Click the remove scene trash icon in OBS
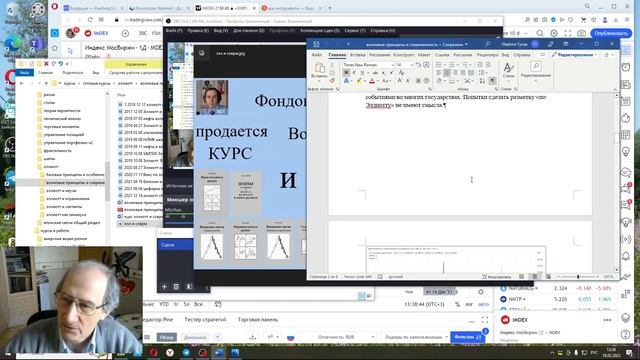Image resolution: width=640 pixels, height=360 pixels. tap(176, 287)
